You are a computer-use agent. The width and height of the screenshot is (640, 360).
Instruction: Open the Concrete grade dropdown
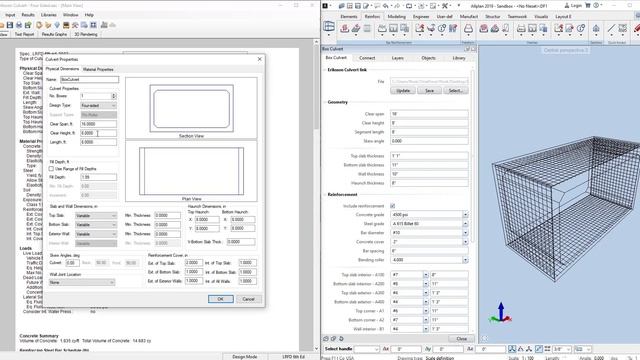click(x=465, y=215)
